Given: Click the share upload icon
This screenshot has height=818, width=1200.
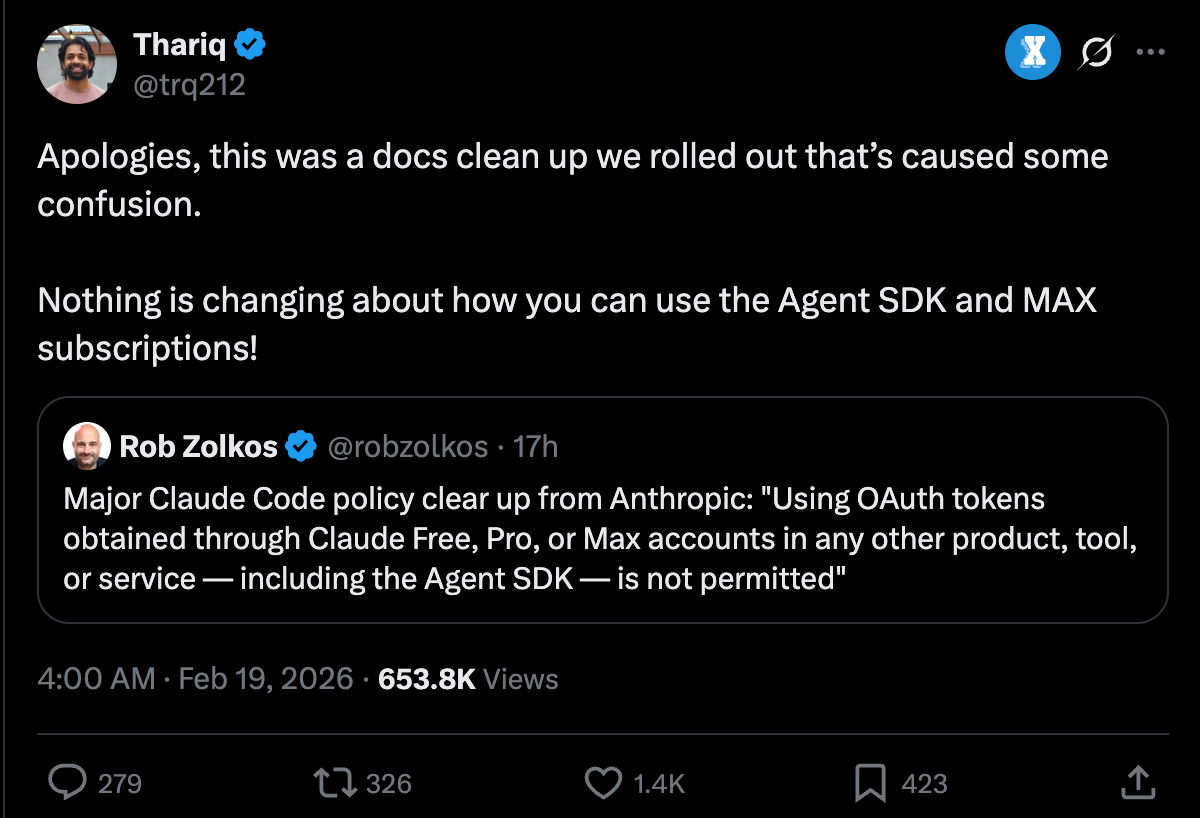Looking at the screenshot, I should click(1139, 782).
